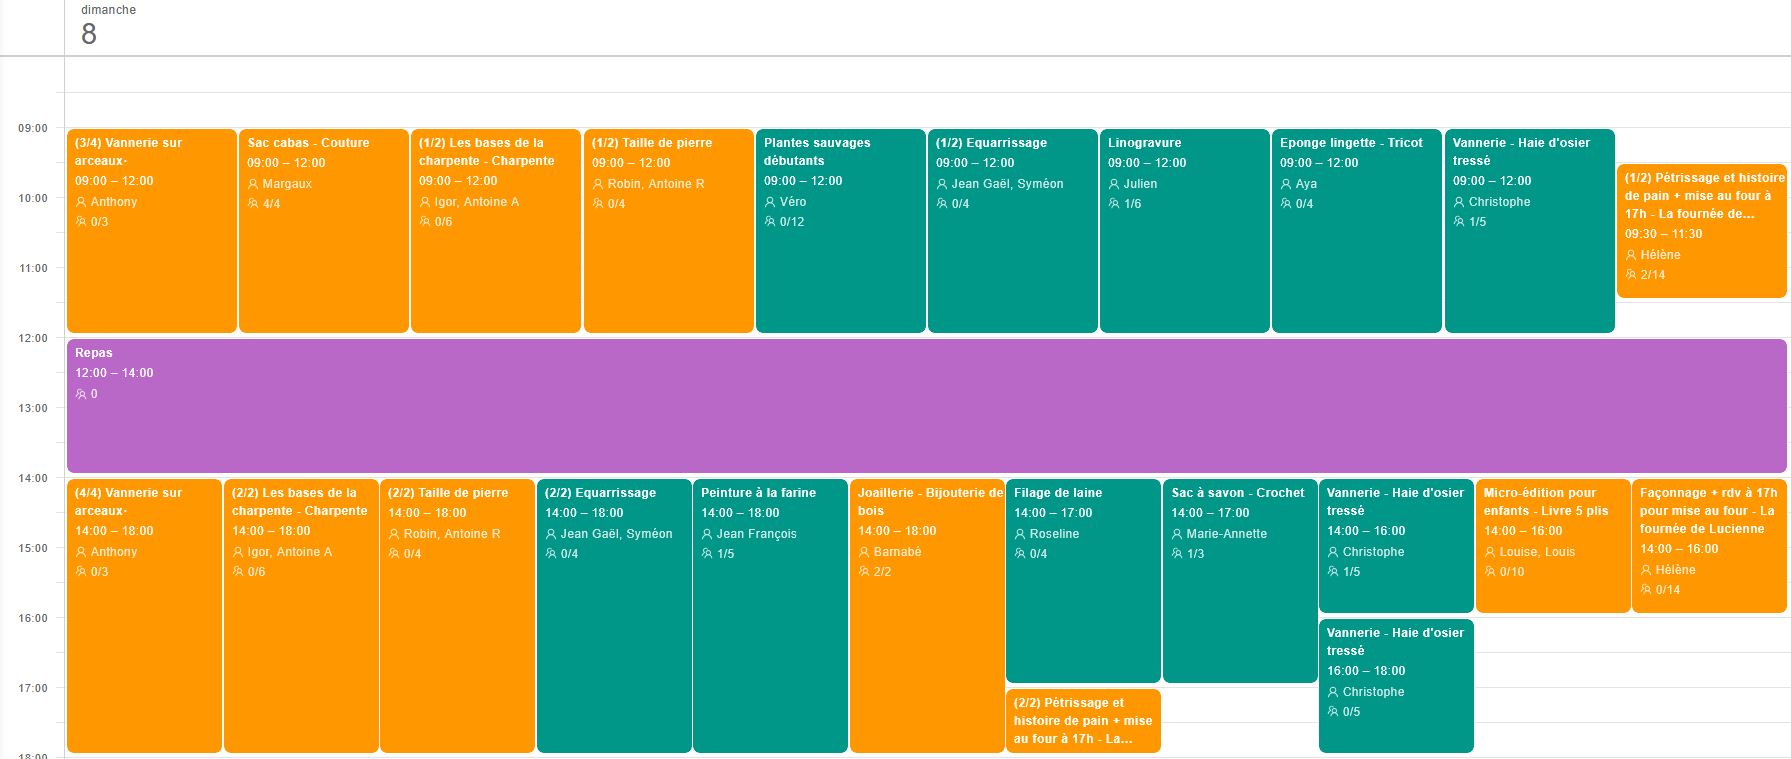Viewport: 1791px width, 759px height.
Task: Click person icon beside Roseline in Filage de laine
Action: 1020,534
